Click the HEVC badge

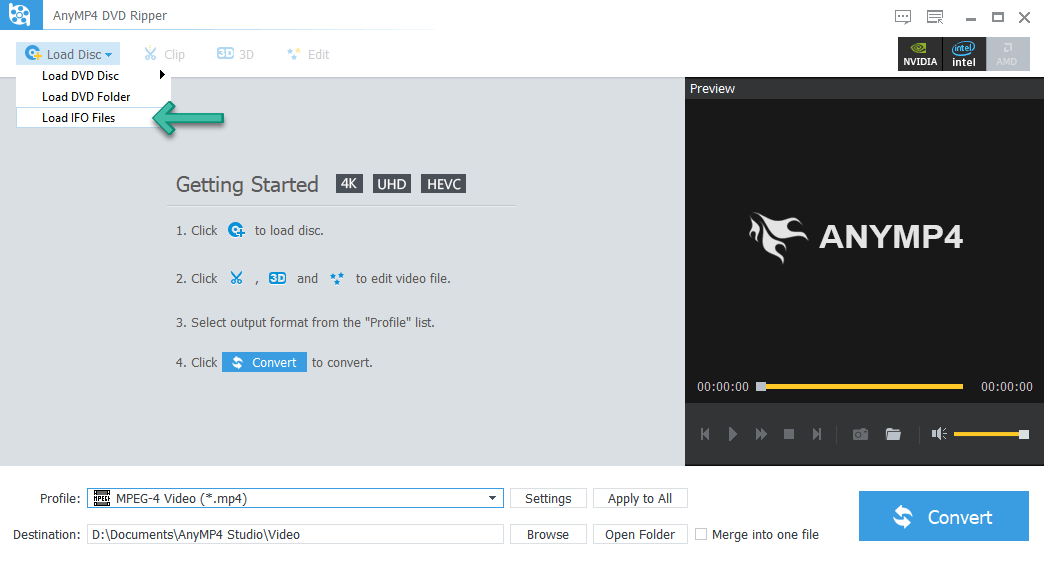click(x=443, y=184)
